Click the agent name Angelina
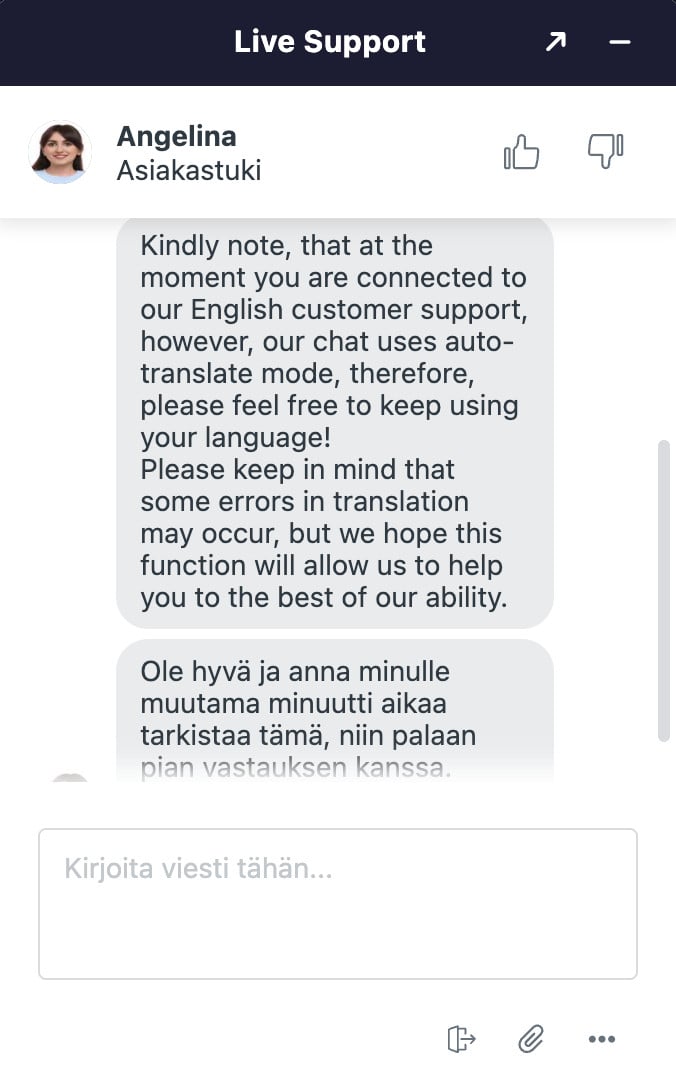This screenshot has height=1072, width=676. click(x=176, y=136)
